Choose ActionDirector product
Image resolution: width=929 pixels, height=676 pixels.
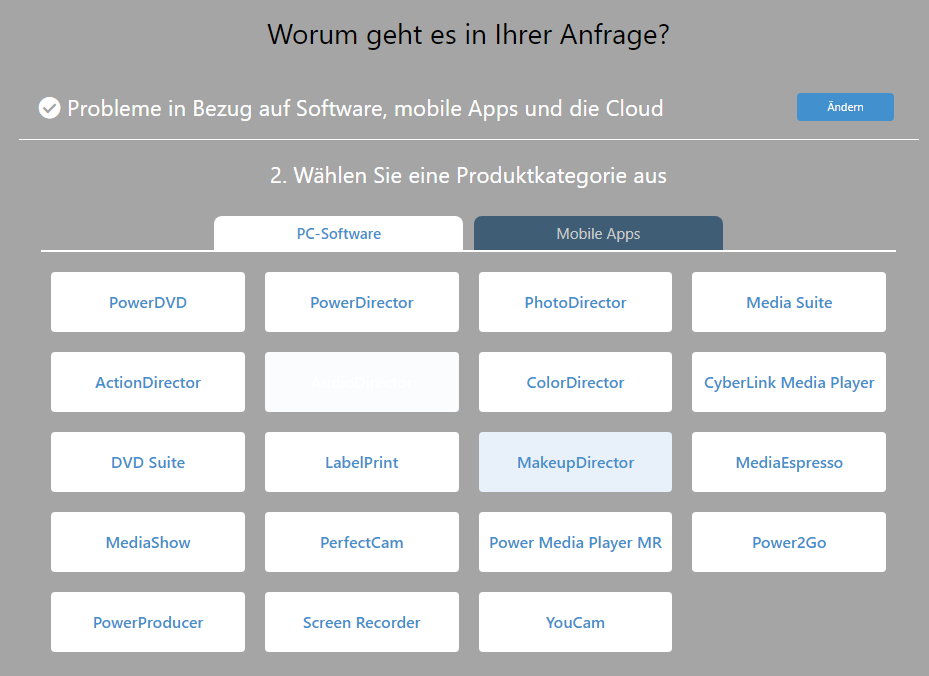click(148, 382)
